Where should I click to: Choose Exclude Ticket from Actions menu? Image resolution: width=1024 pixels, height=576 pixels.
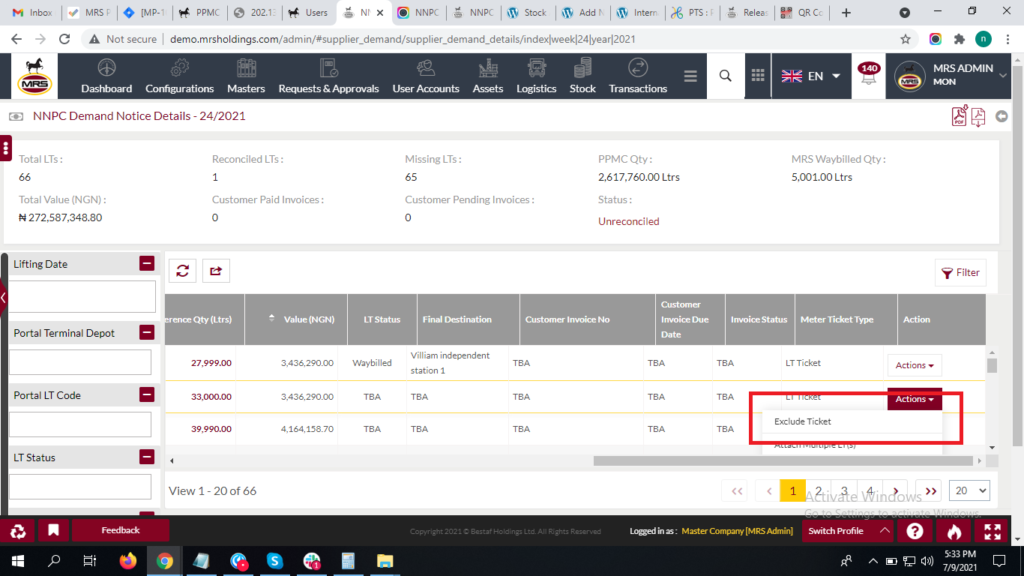pyautogui.click(x=803, y=421)
